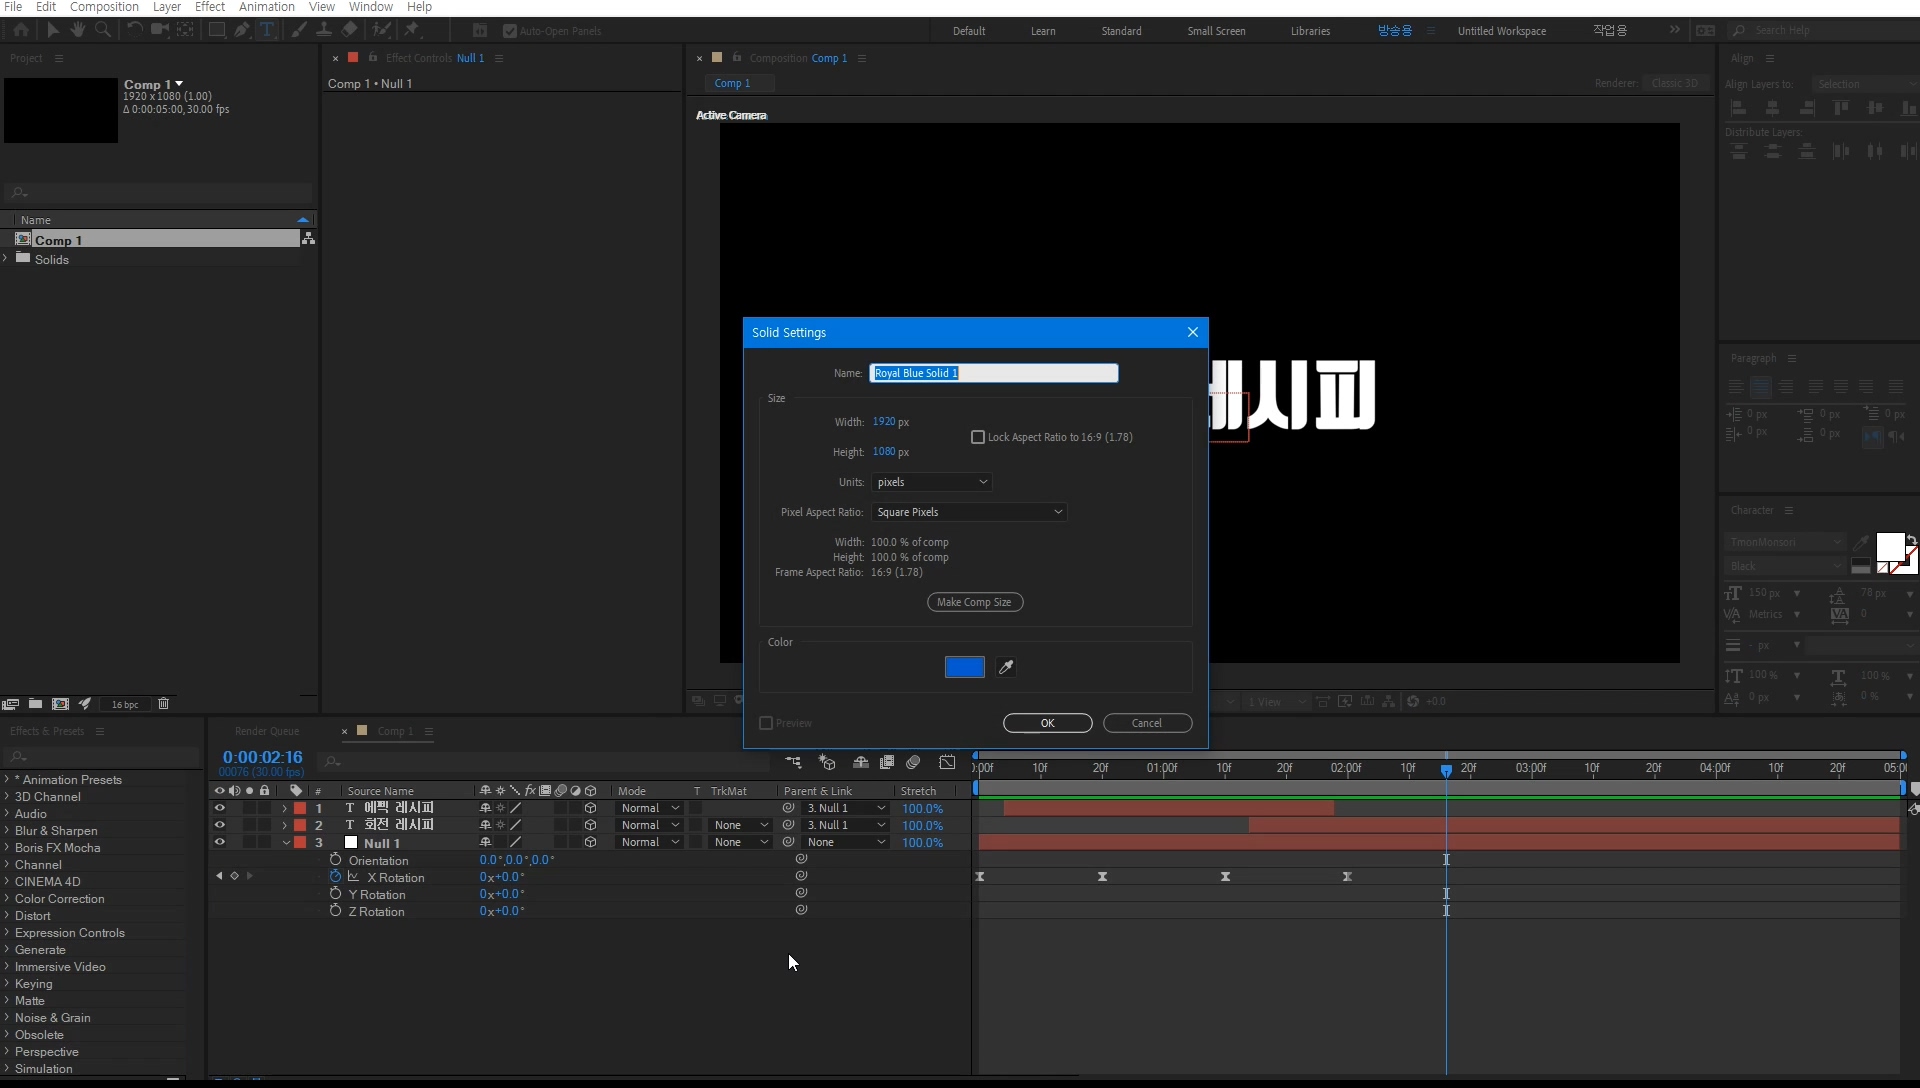Click the blue solid color swatch
This screenshot has width=1920, height=1088.
(964, 667)
